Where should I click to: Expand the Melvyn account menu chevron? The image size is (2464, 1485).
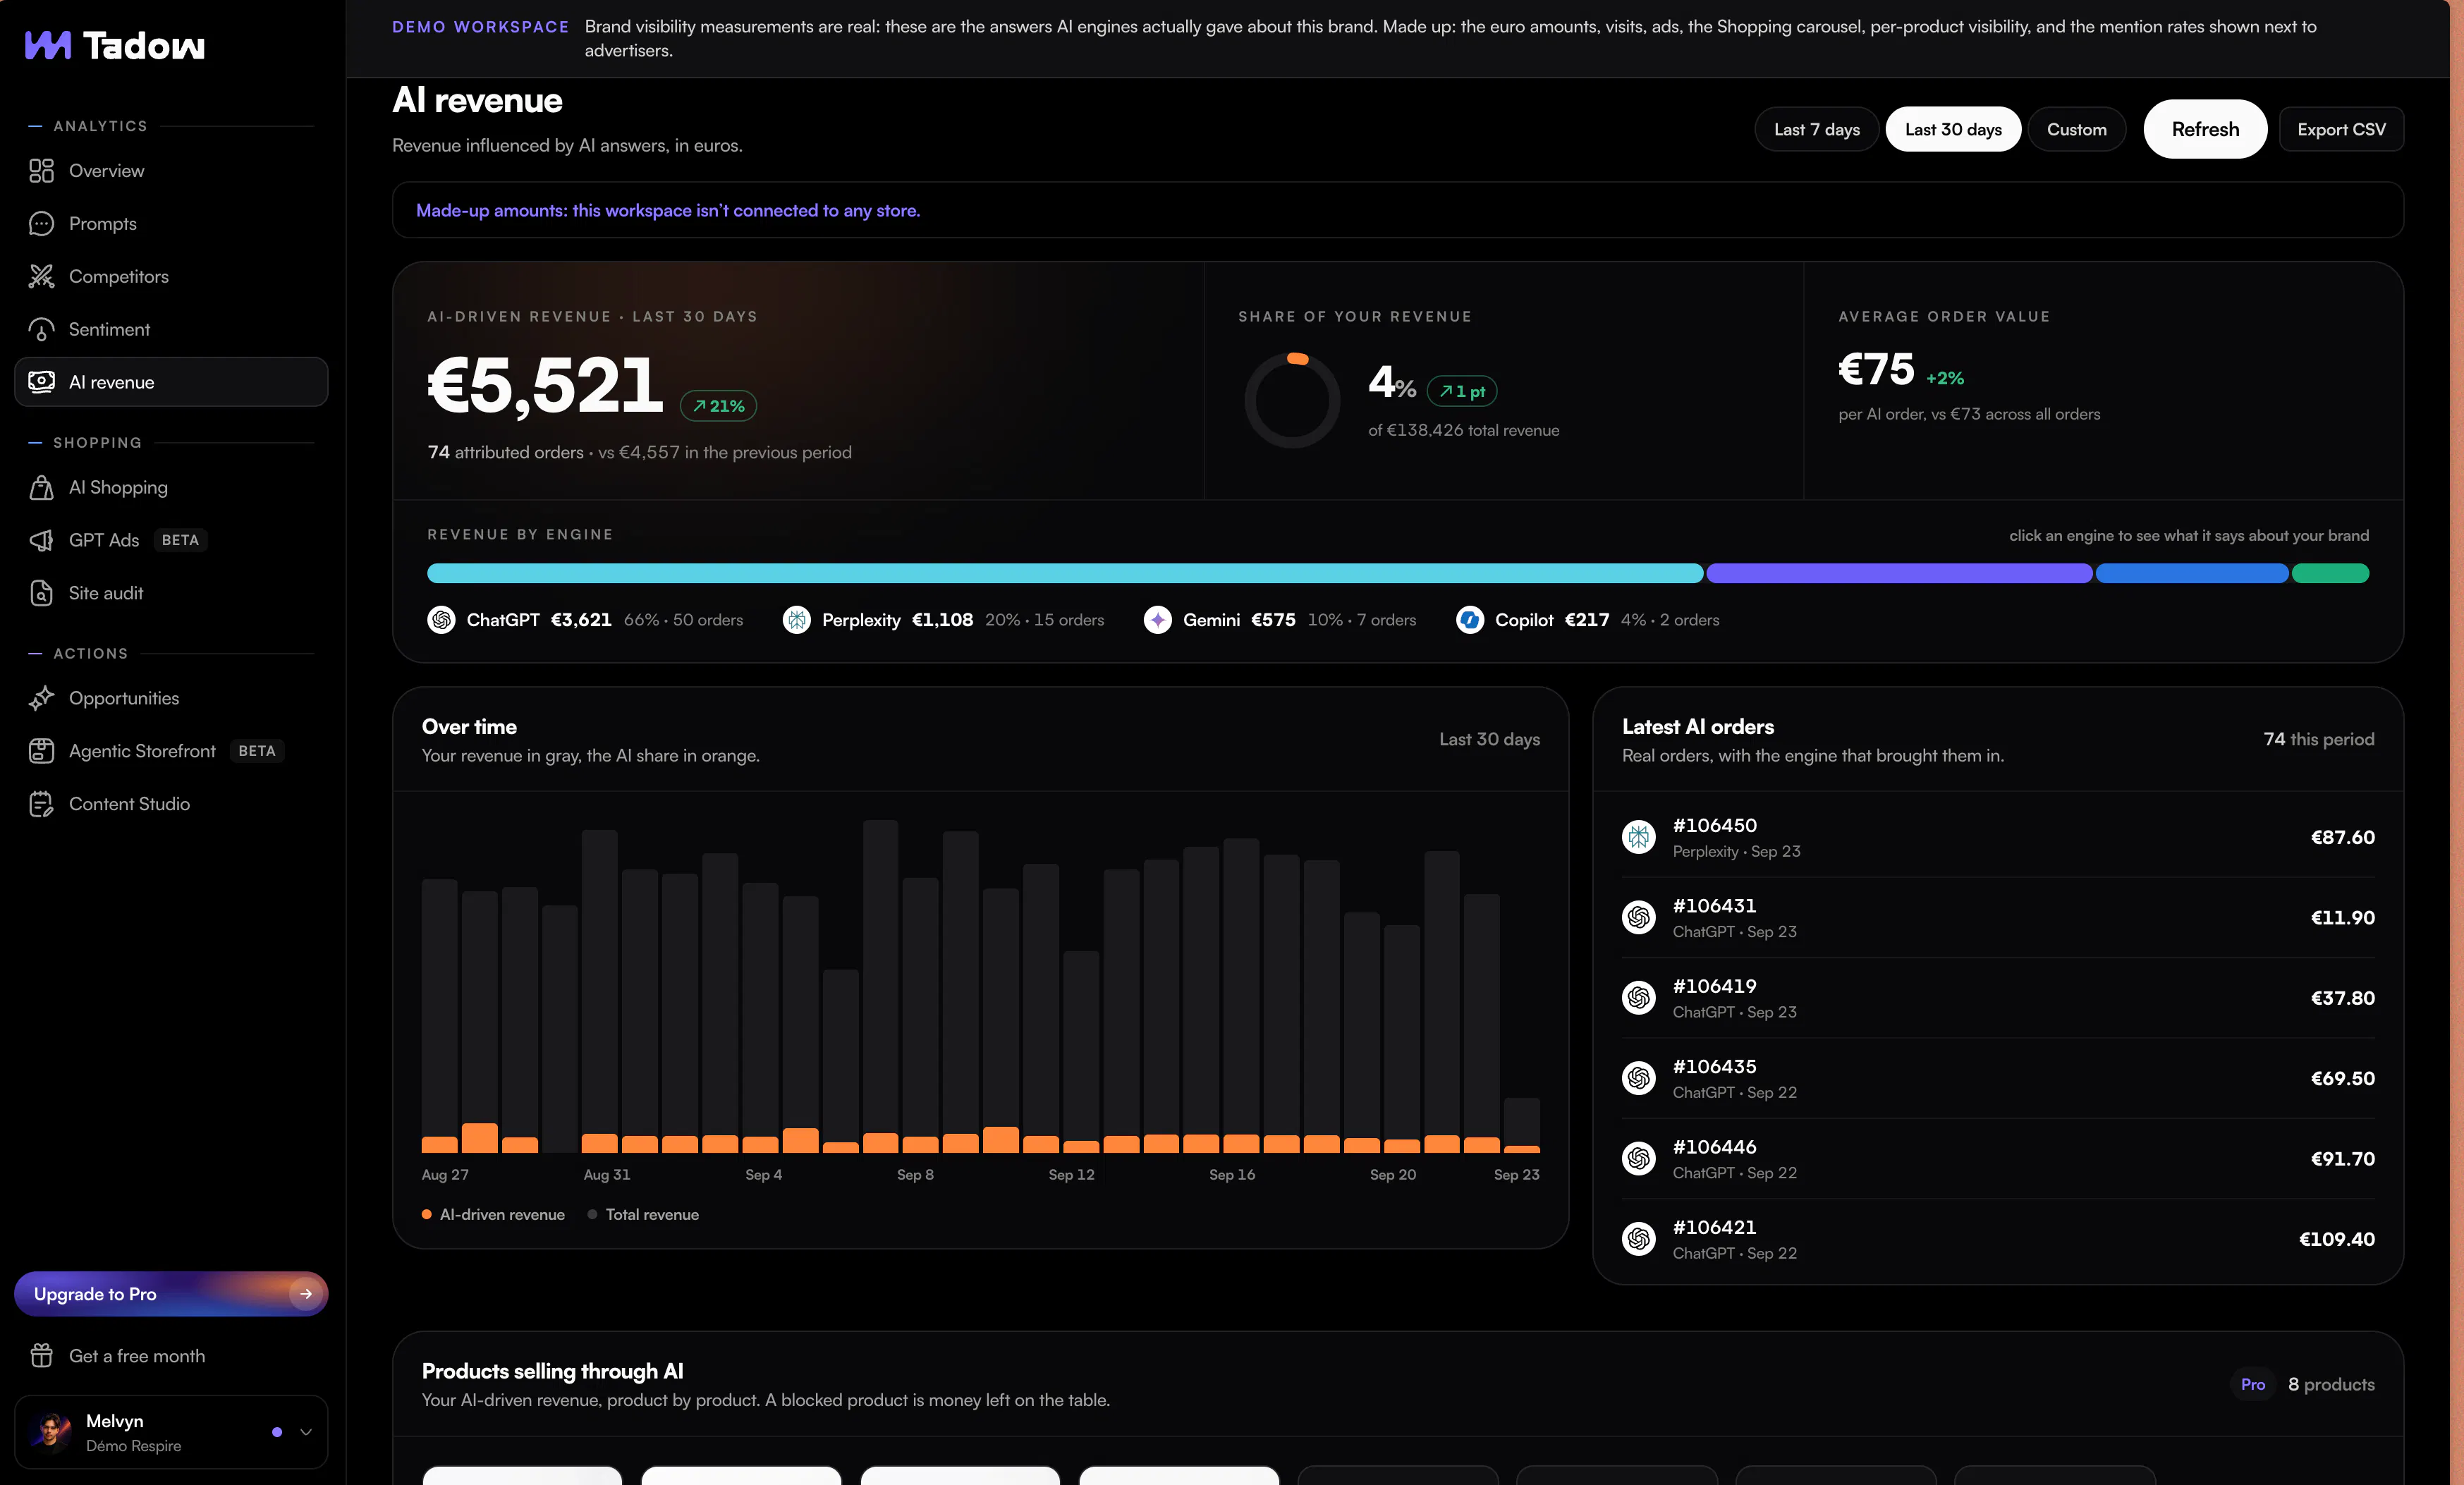tap(306, 1432)
